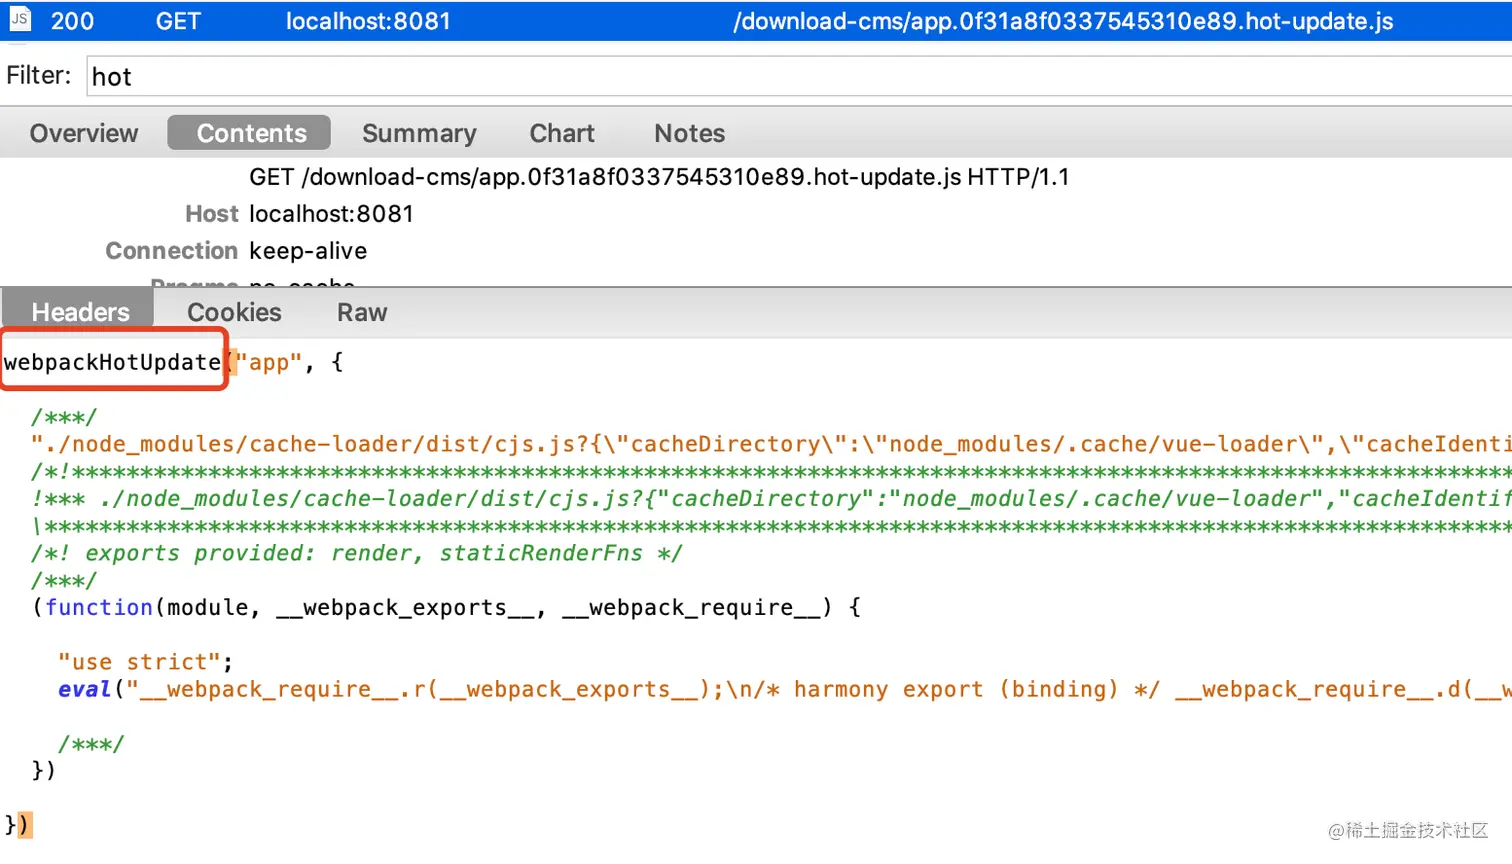
Task: Open the Summary tab
Action: click(x=419, y=133)
